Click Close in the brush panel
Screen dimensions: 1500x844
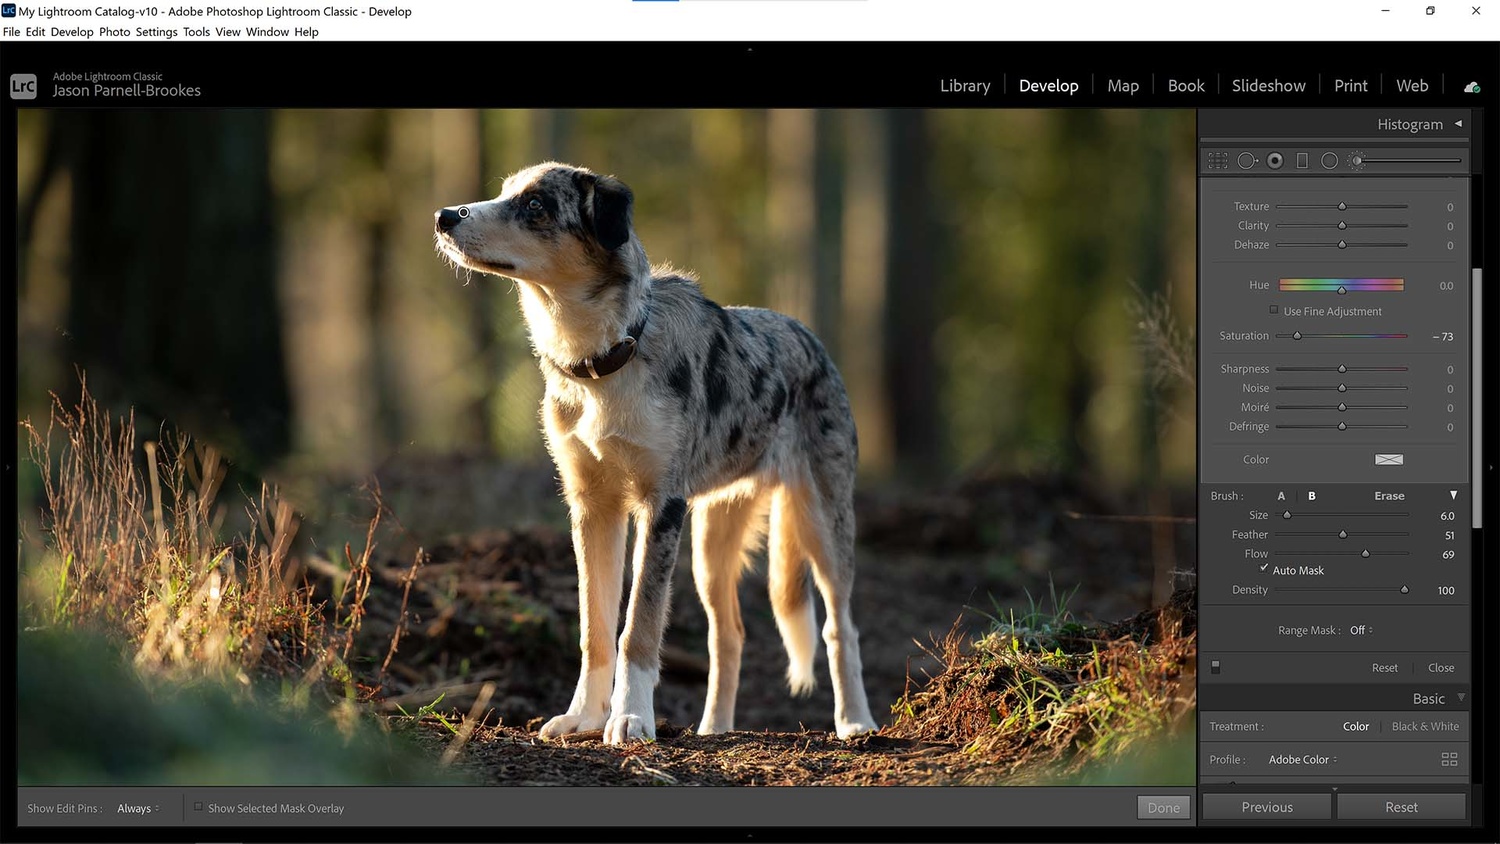(x=1441, y=668)
